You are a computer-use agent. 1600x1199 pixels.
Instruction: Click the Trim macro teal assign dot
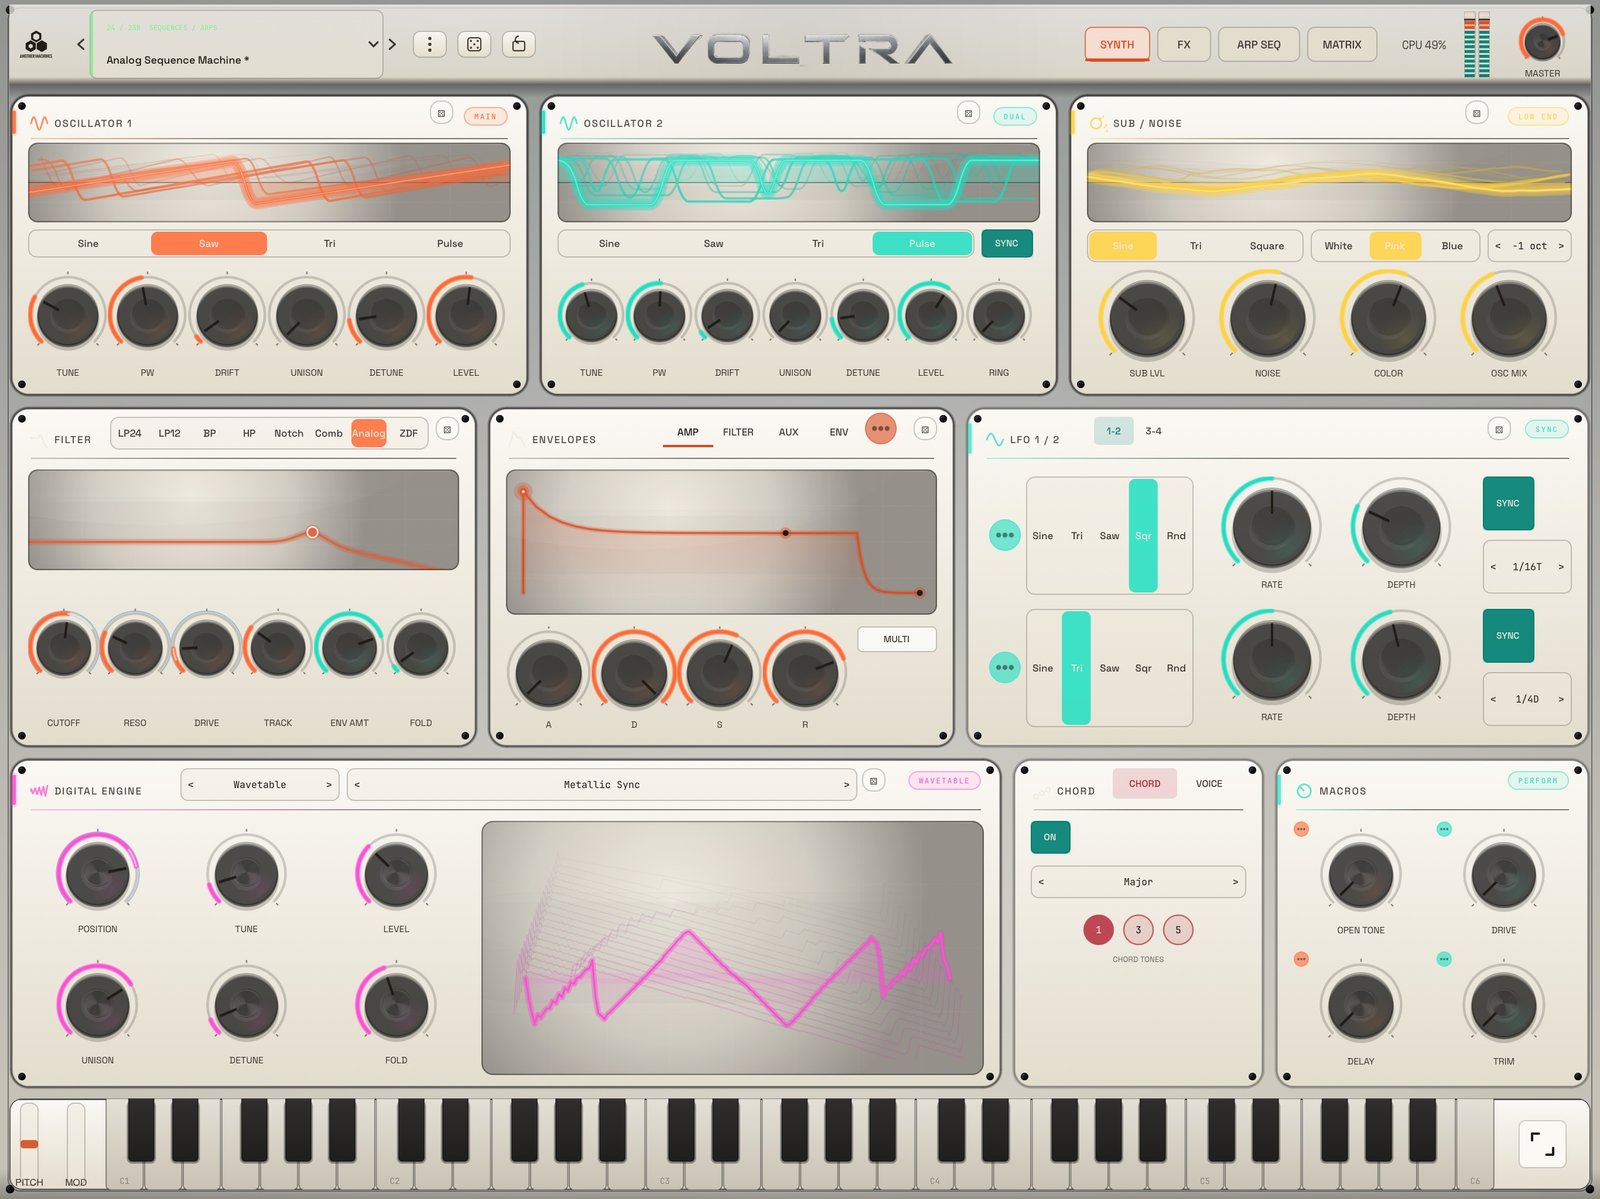1444,959
